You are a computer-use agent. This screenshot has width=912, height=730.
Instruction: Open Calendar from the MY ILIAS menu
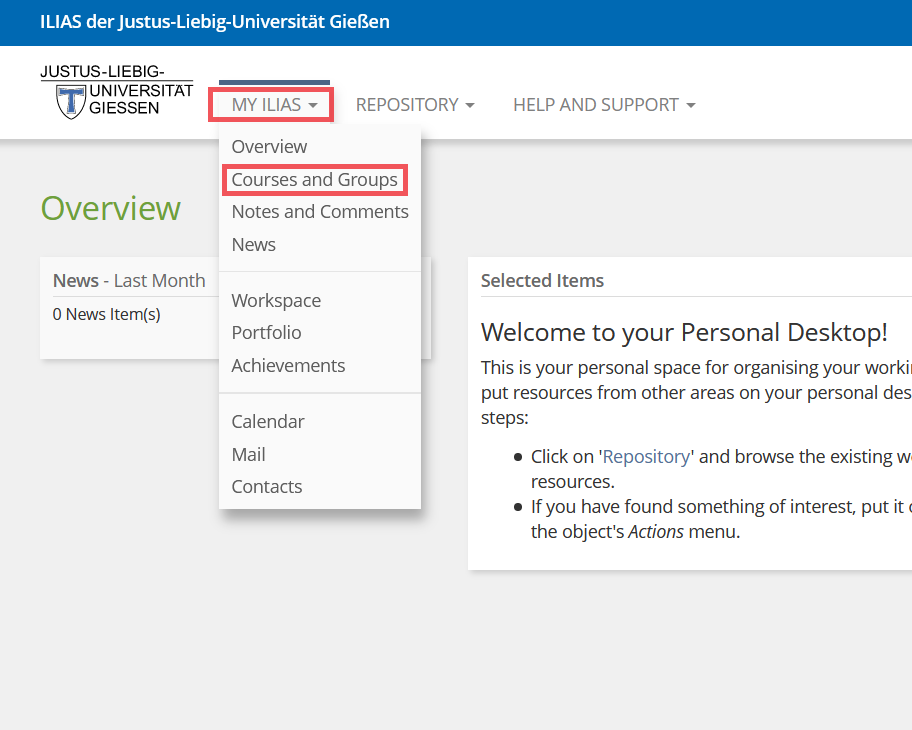pyautogui.click(x=268, y=422)
